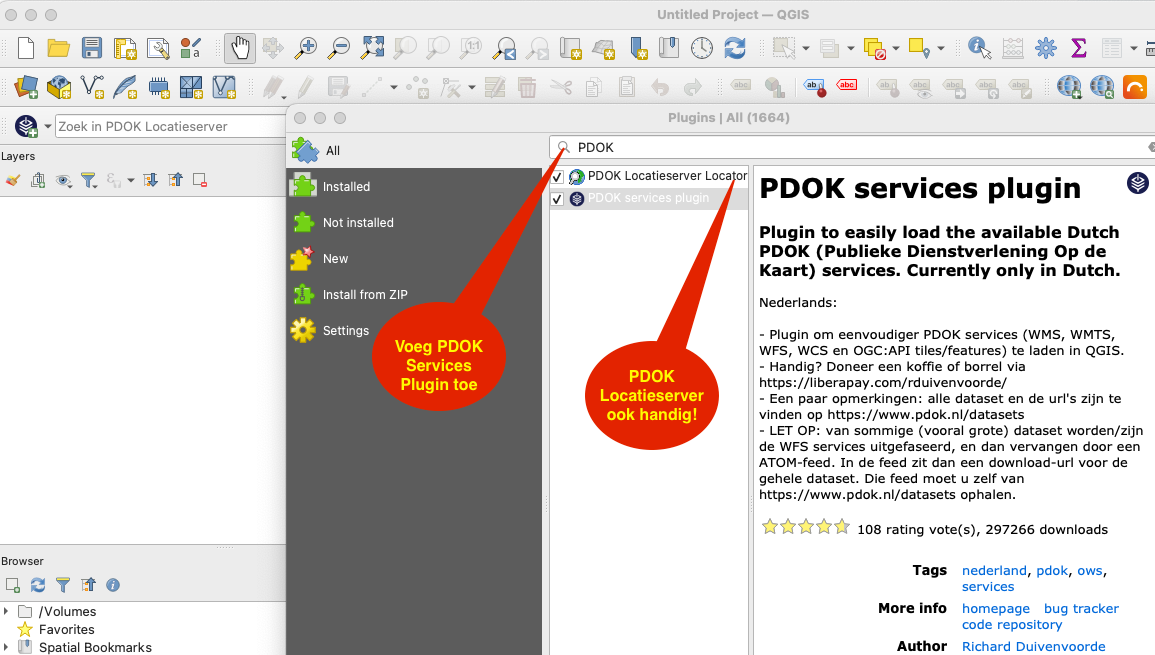Click the Zoom Full extent icon
The height and width of the screenshot is (655, 1155).
point(372,49)
